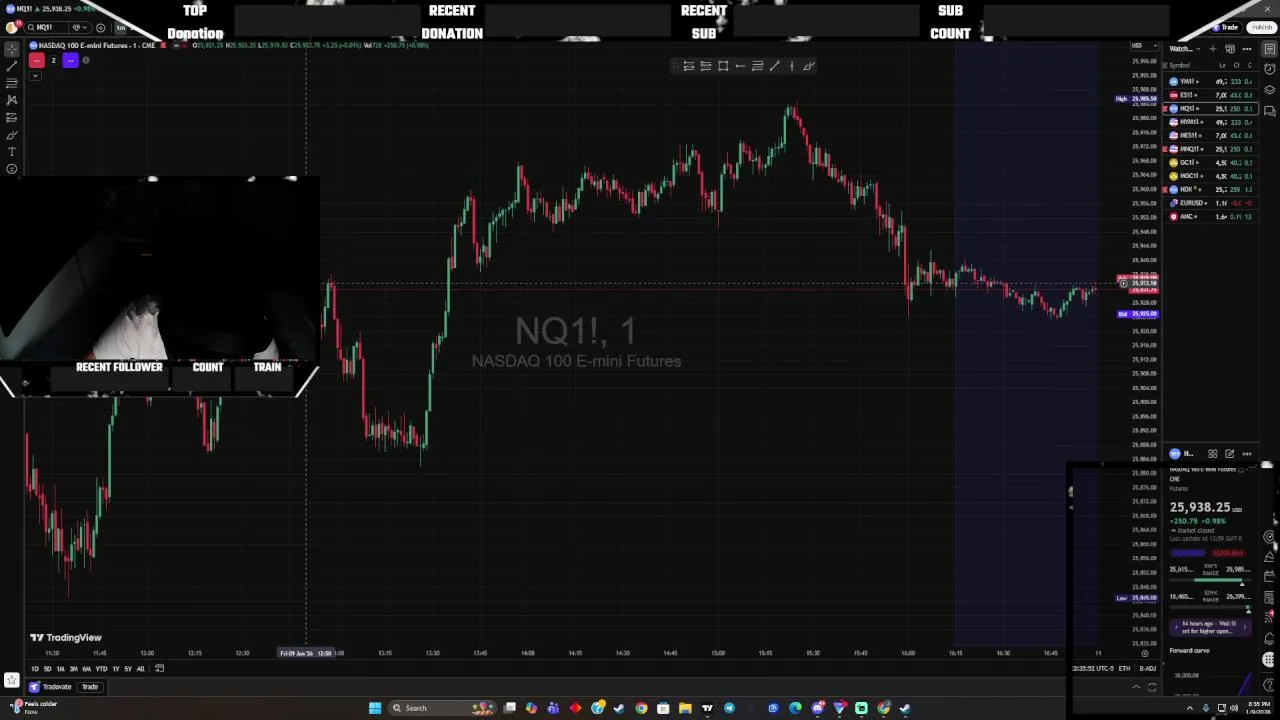This screenshot has height=720, width=1280.
Task: Toggle the B-ADJ adjustment setting
Action: click(x=1147, y=668)
